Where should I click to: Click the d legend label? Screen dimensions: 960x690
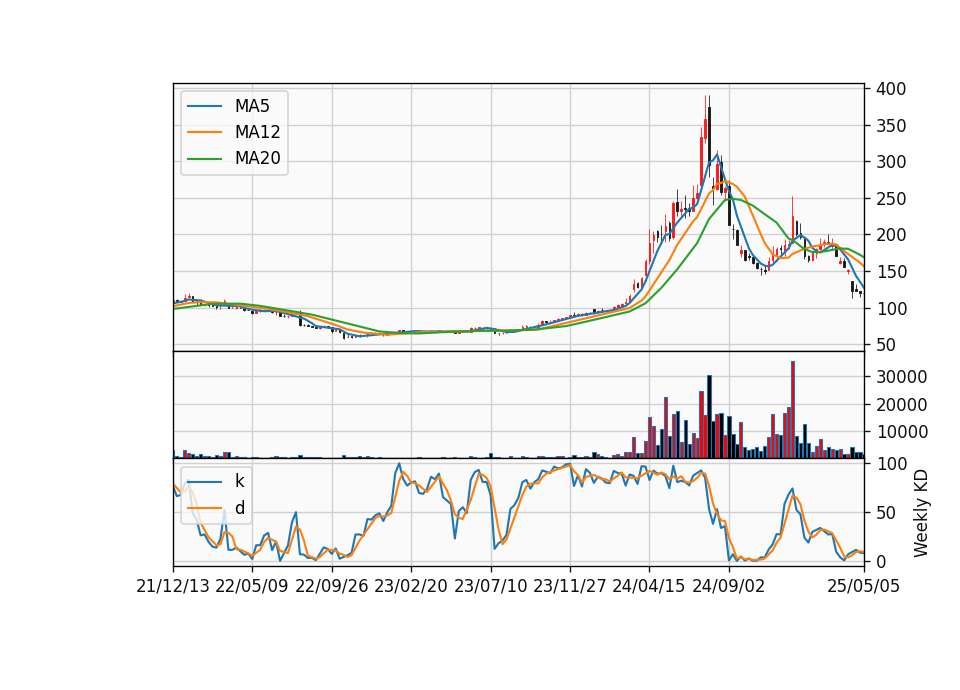click(x=239, y=508)
